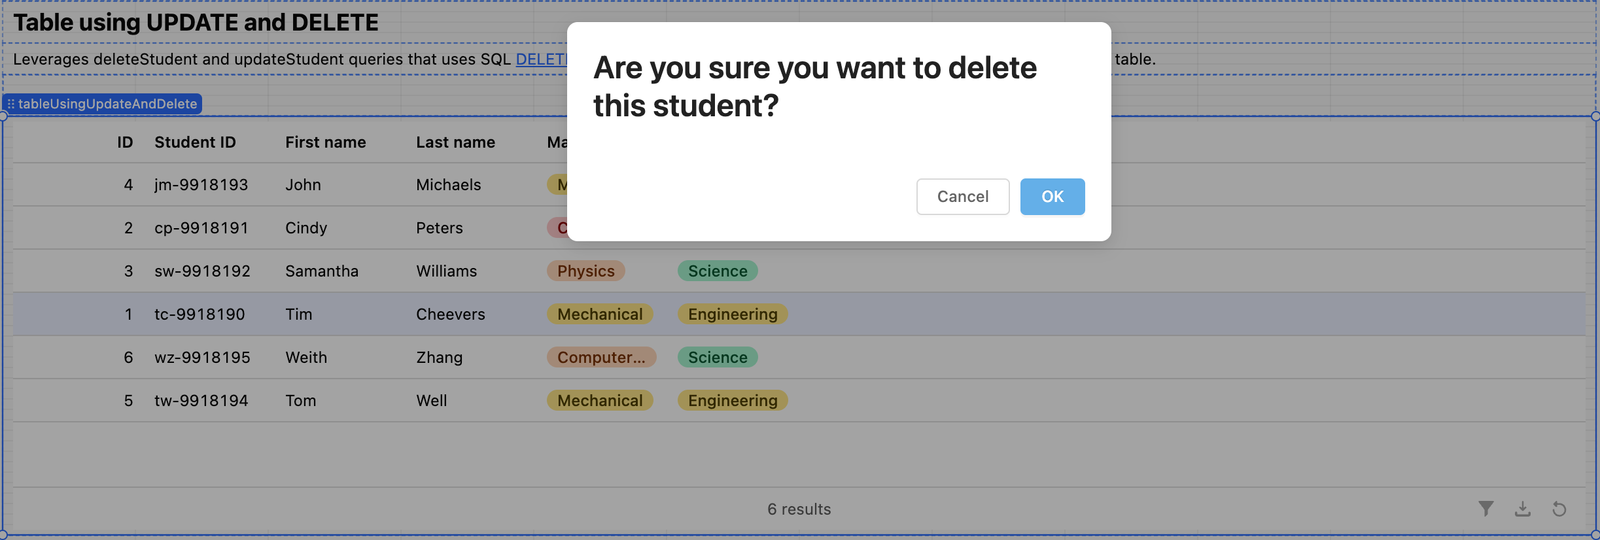Sort by ID column header

coord(125,142)
